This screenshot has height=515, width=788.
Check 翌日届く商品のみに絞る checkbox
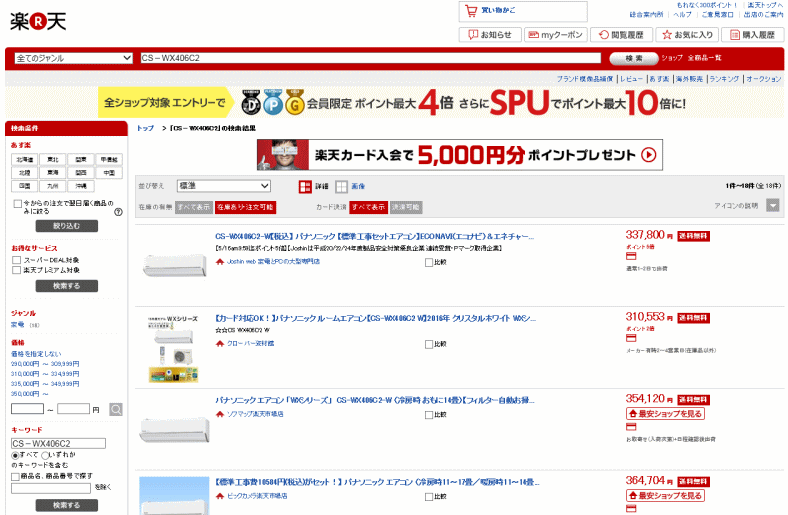point(18,203)
